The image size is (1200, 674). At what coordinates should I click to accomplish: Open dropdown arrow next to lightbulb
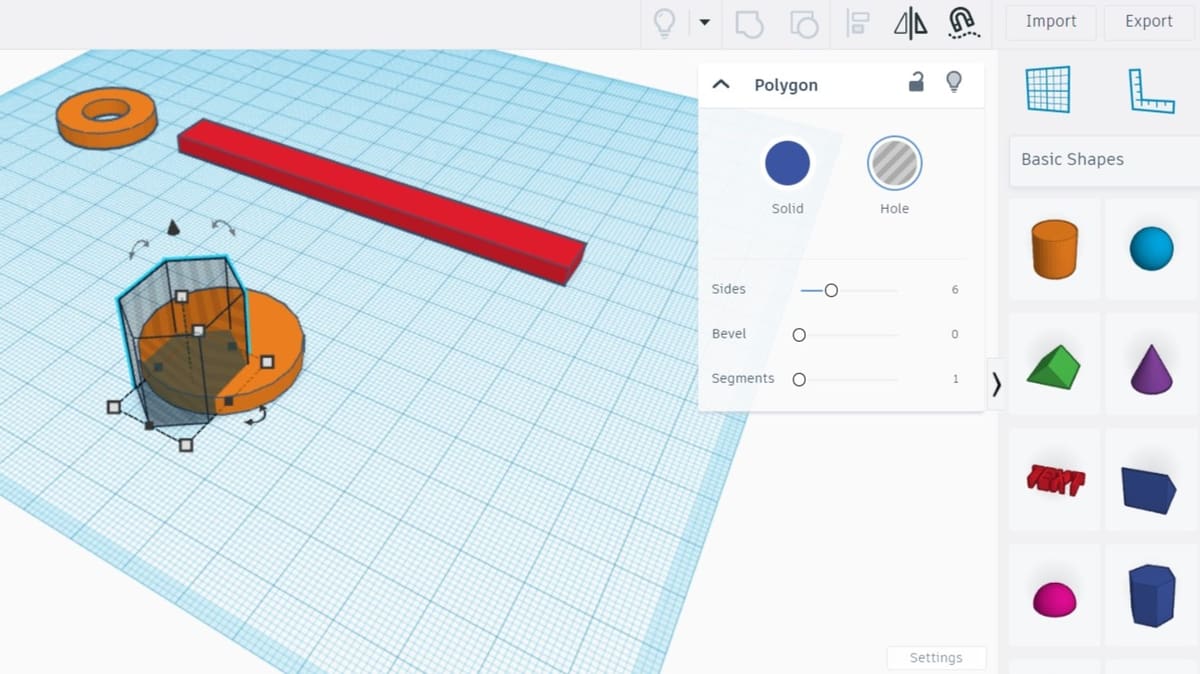point(704,22)
